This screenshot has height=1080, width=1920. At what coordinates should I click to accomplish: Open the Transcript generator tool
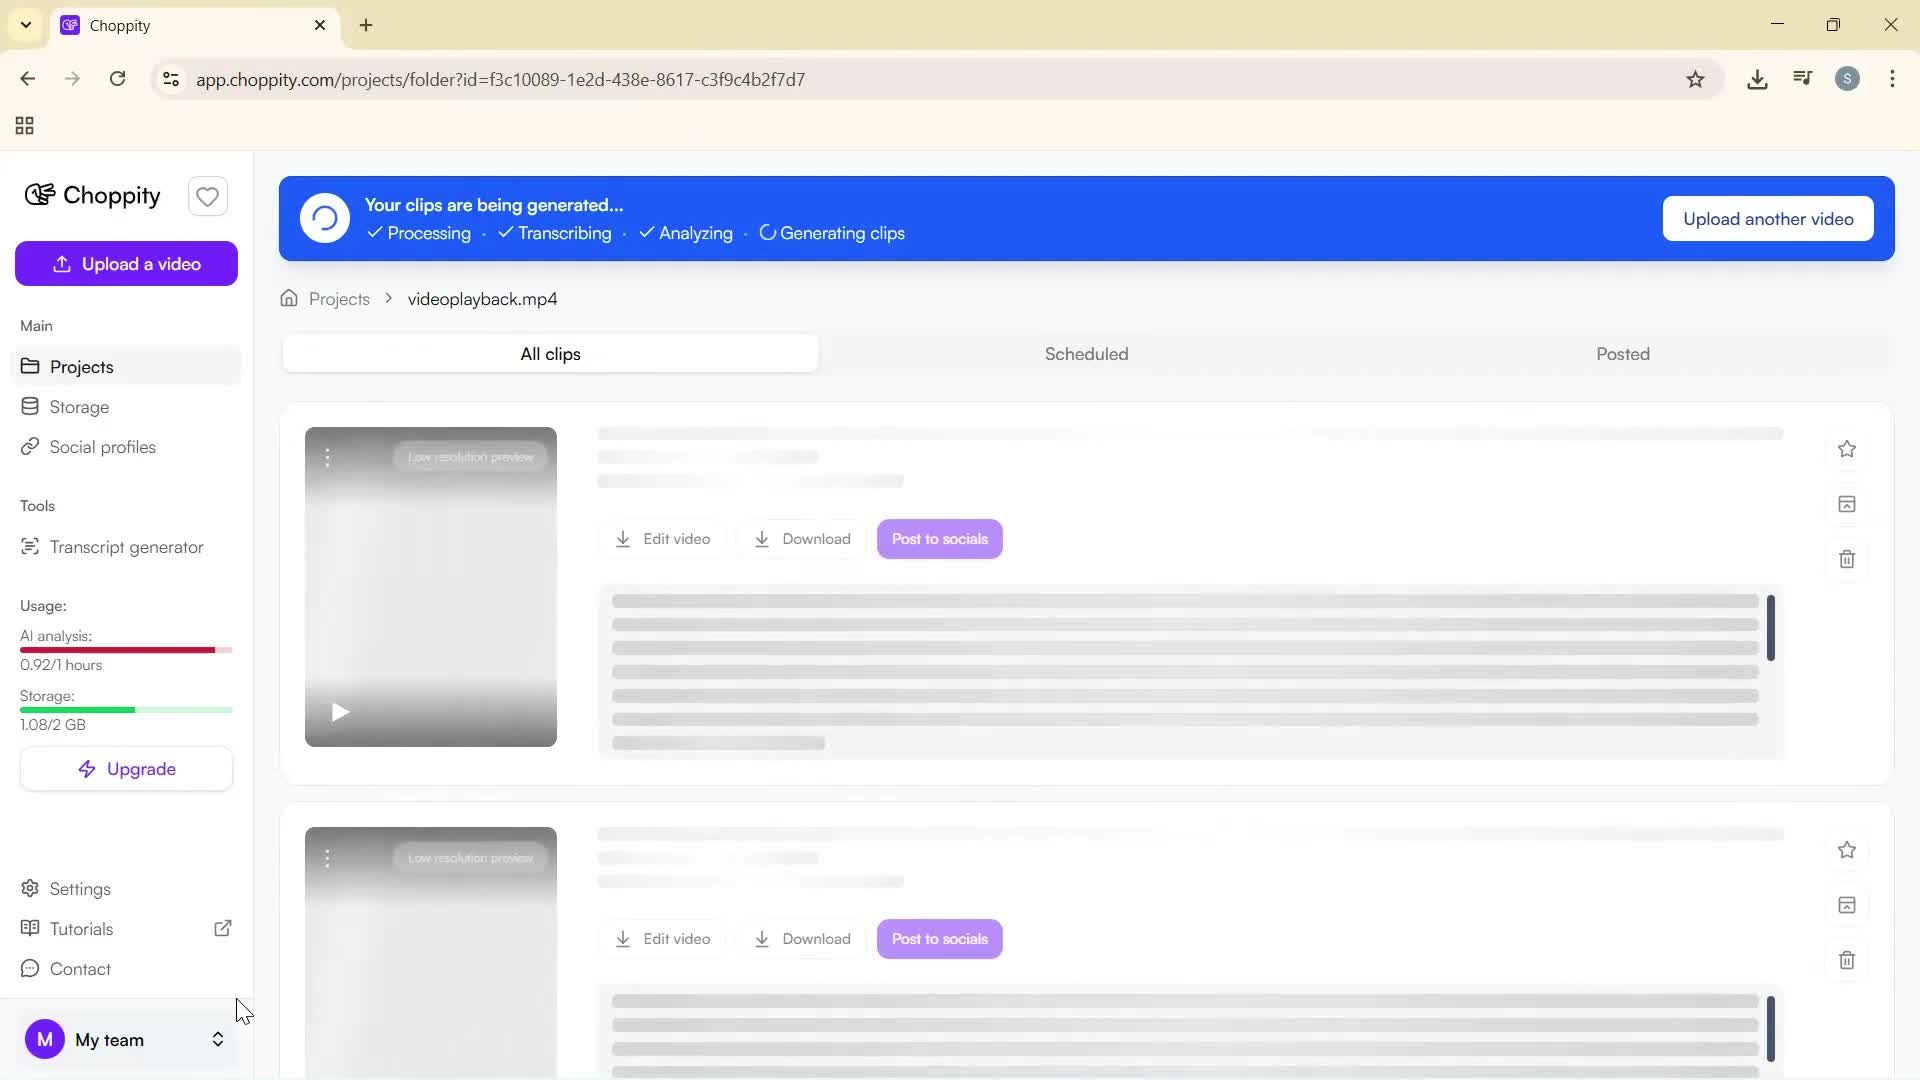127,546
